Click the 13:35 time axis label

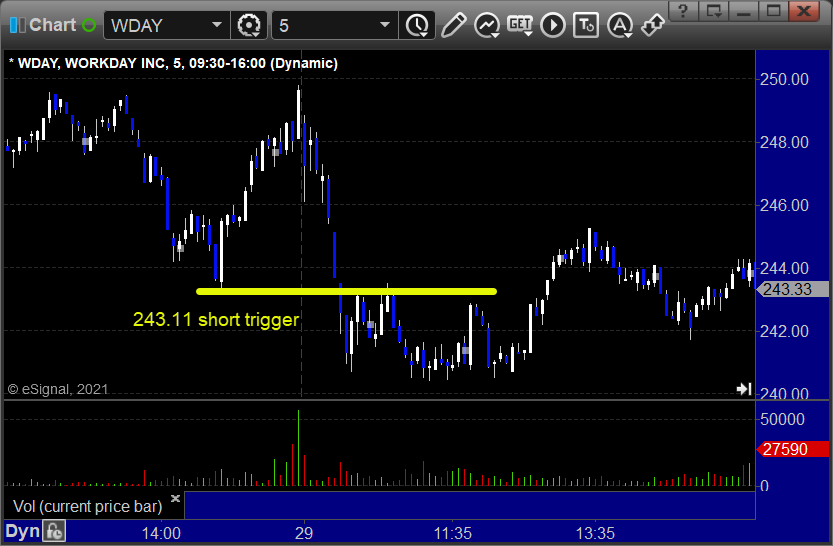point(596,533)
